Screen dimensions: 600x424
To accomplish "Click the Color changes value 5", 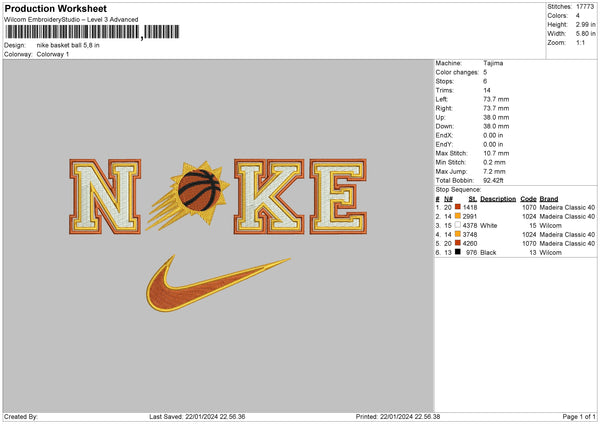I will 485,72.
